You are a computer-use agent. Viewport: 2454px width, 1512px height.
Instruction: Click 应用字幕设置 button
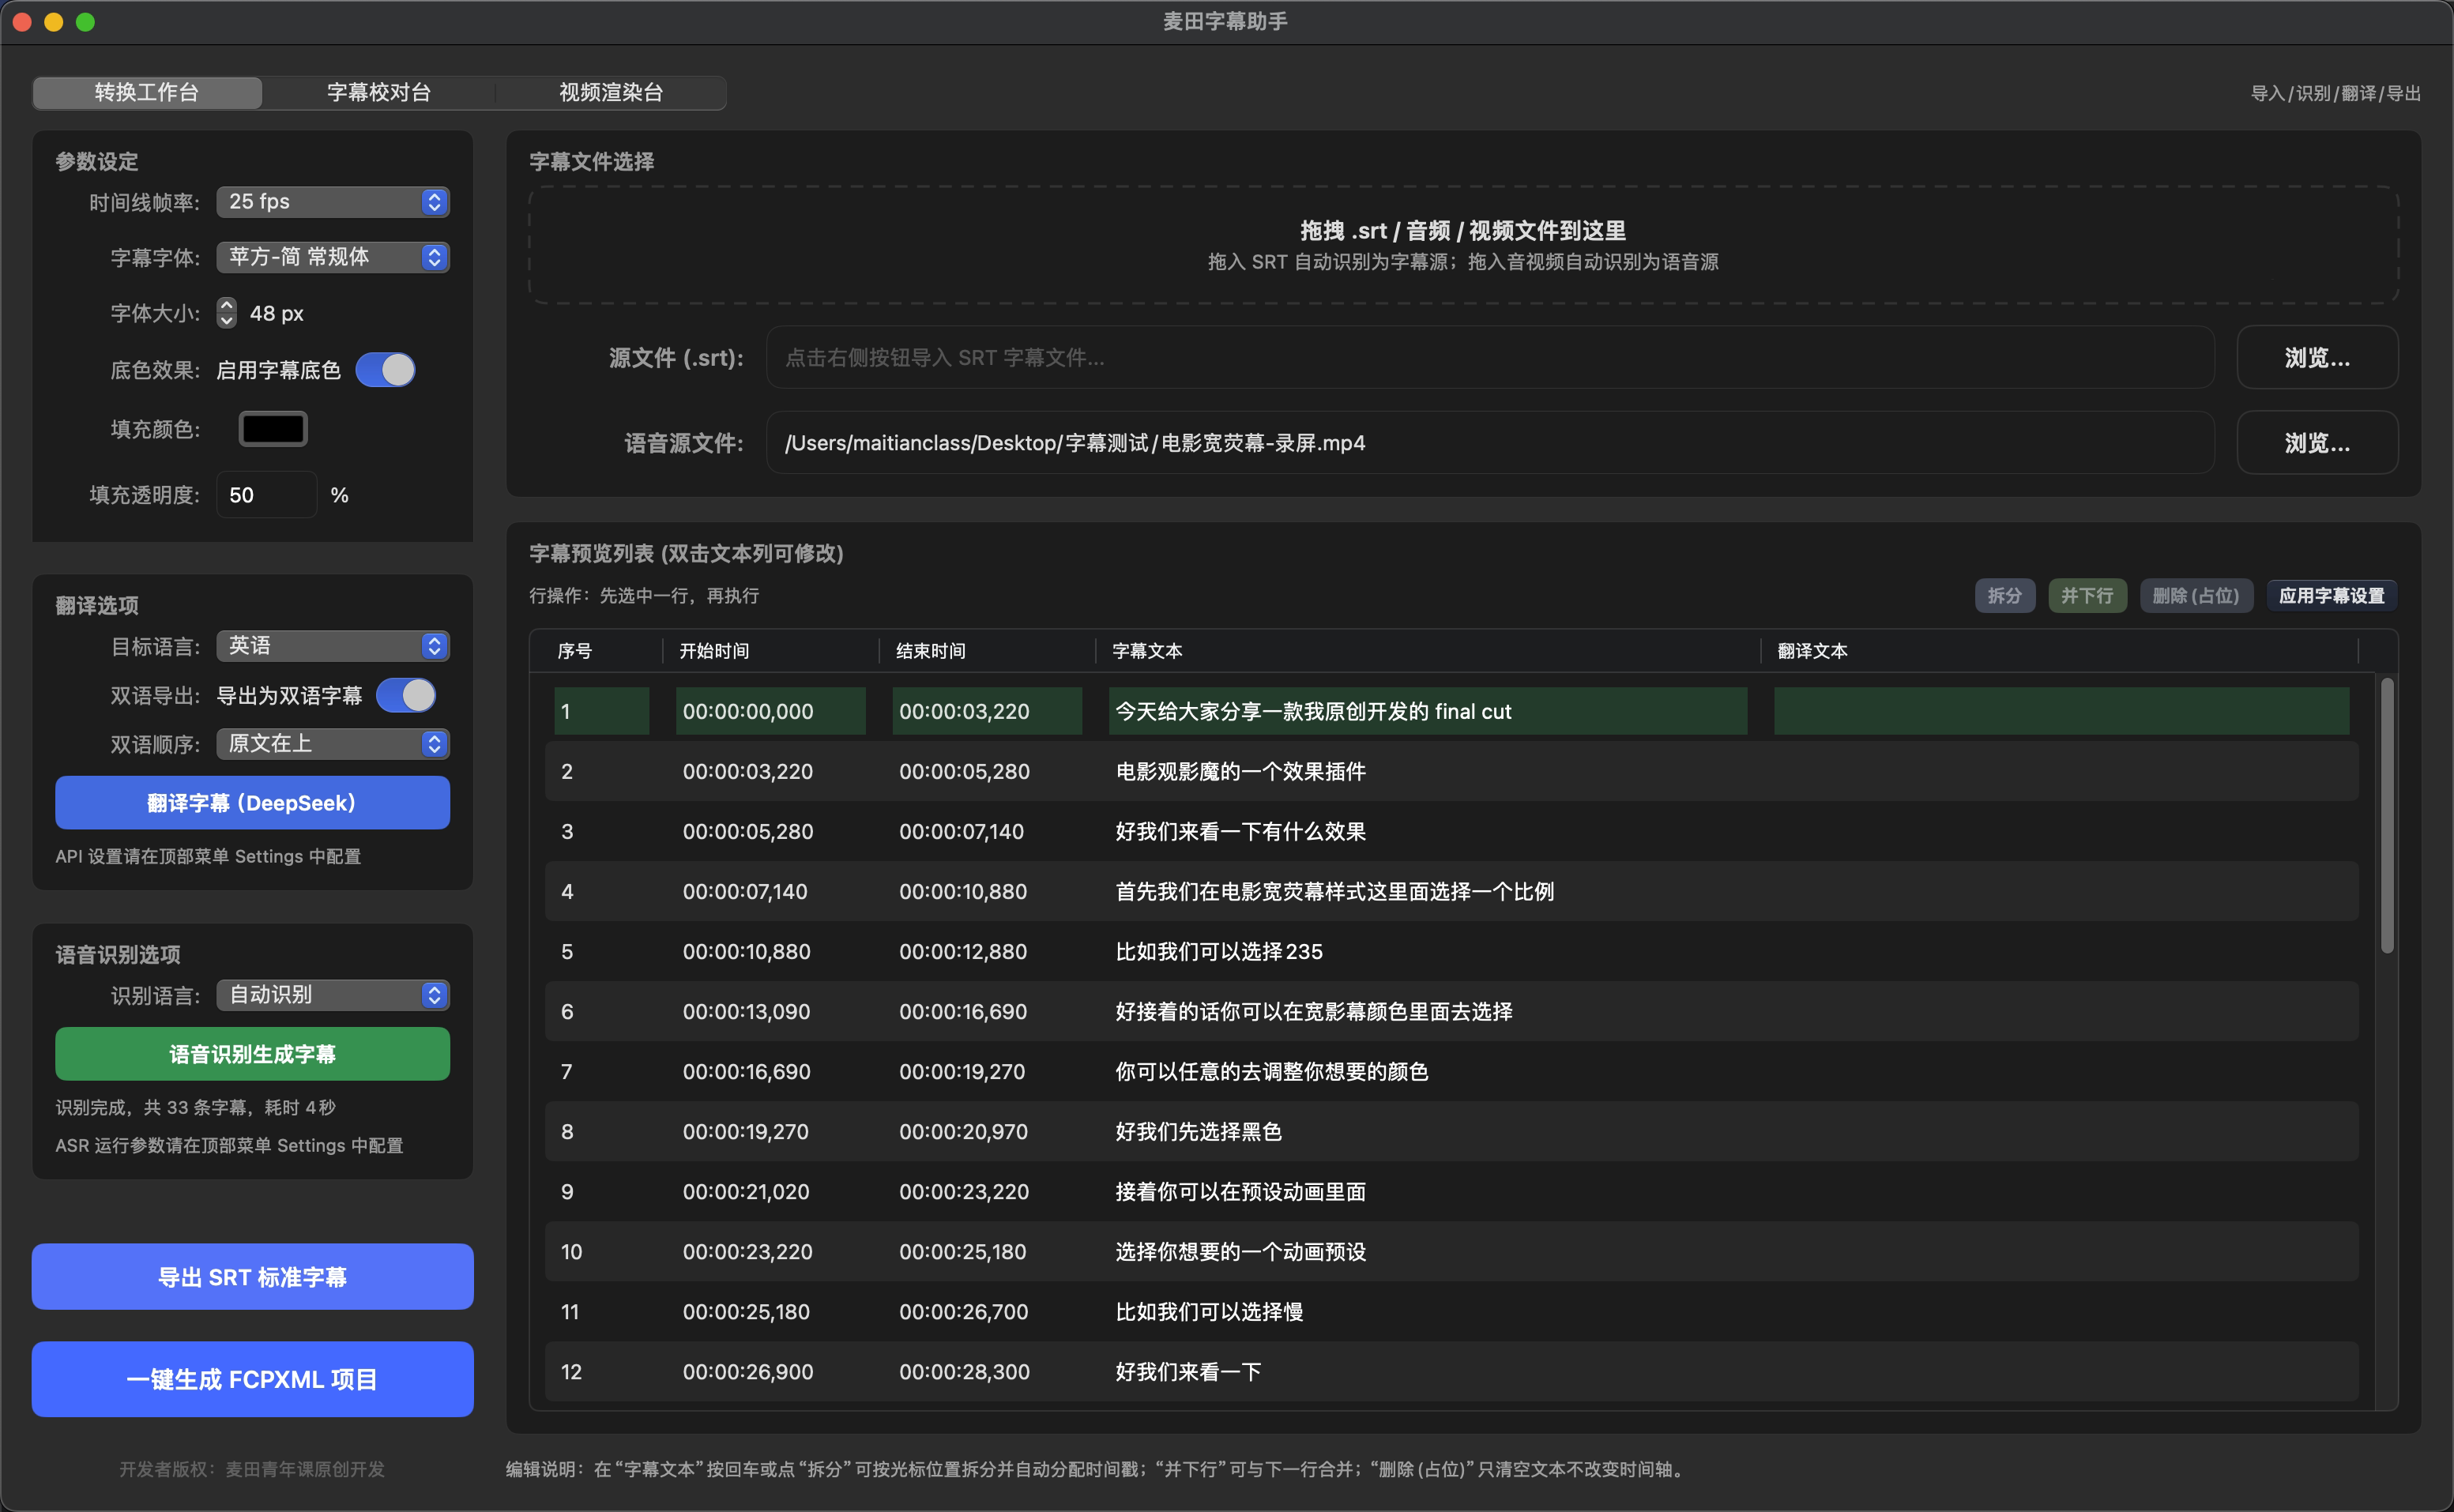pos(2331,596)
